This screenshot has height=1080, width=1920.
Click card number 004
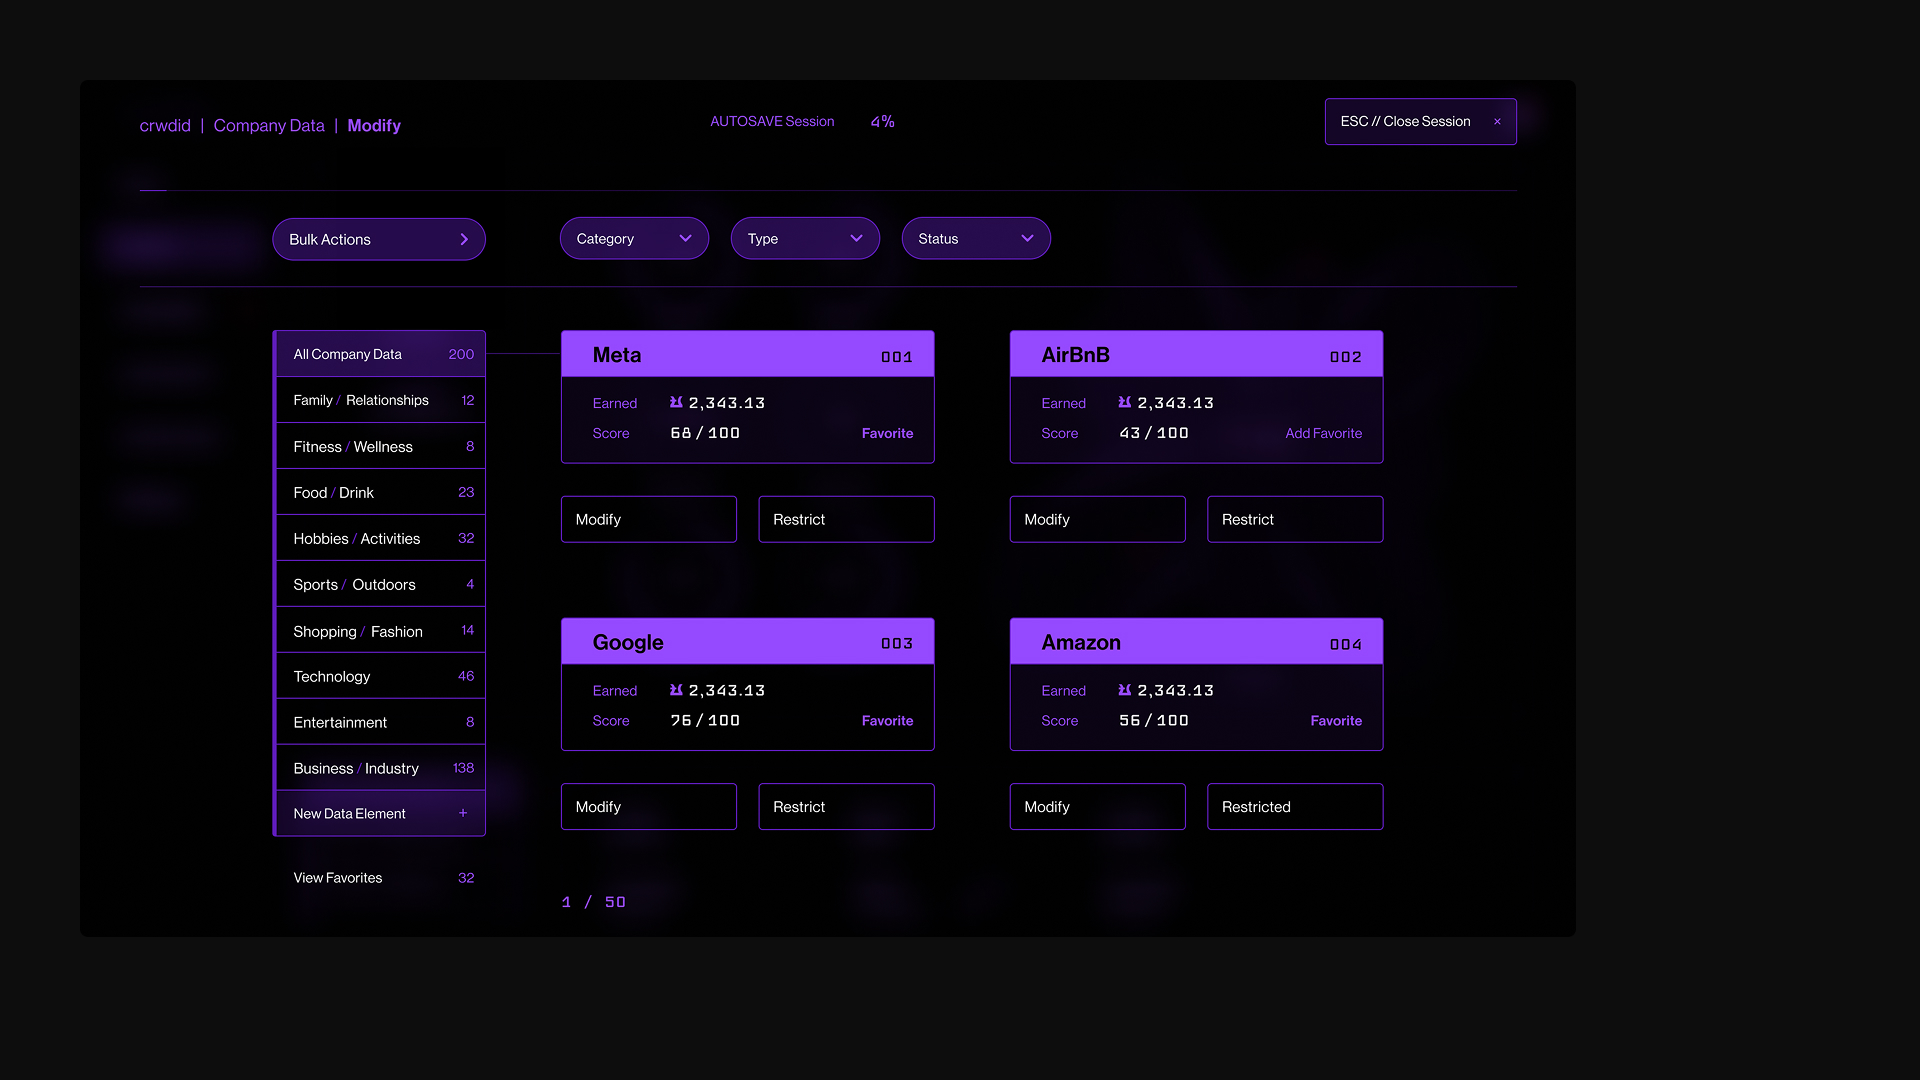(x=1345, y=645)
